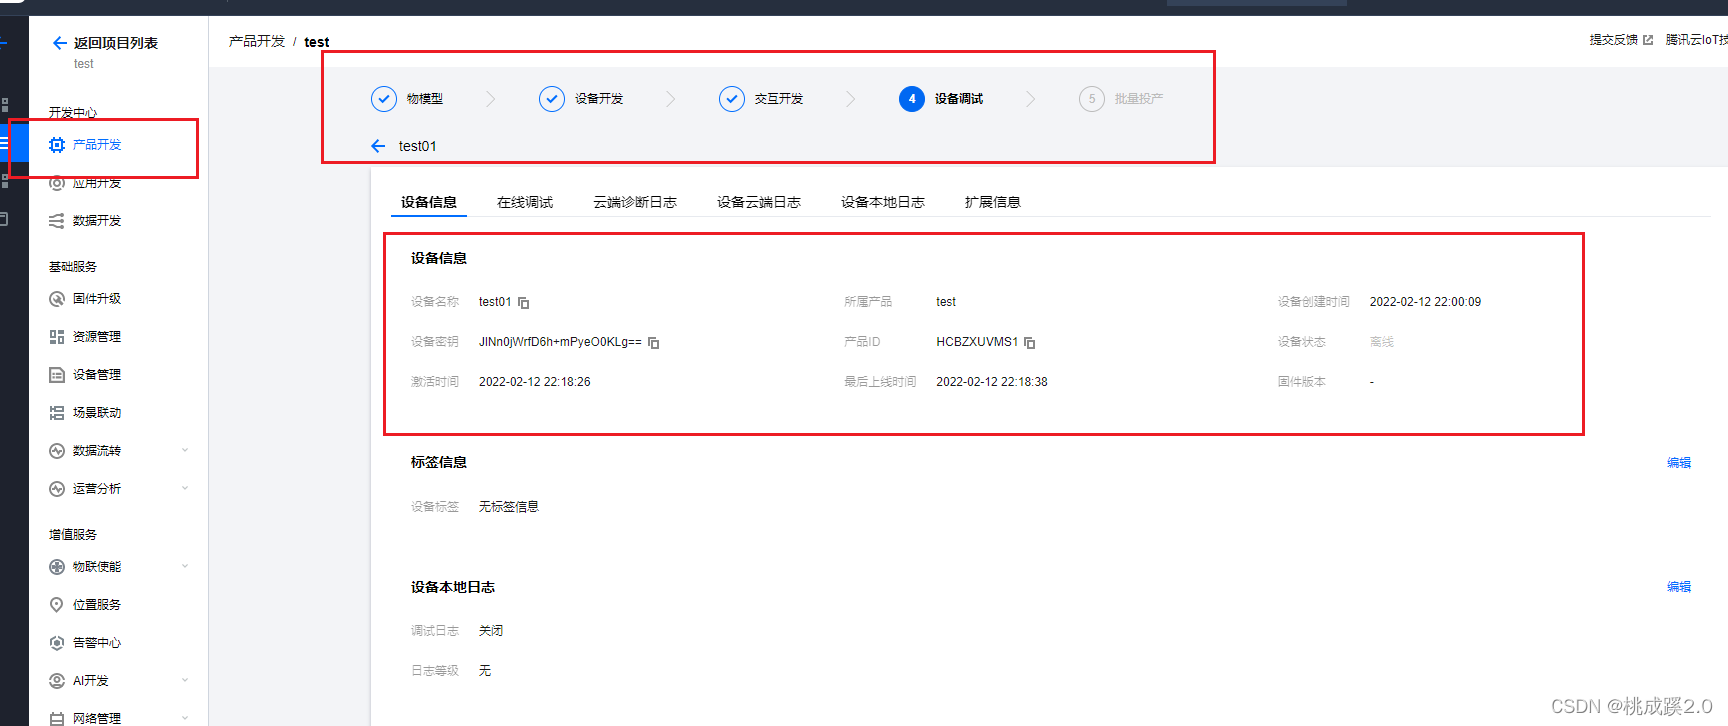Expand the 数据流转 submenu arrow

(x=185, y=451)
